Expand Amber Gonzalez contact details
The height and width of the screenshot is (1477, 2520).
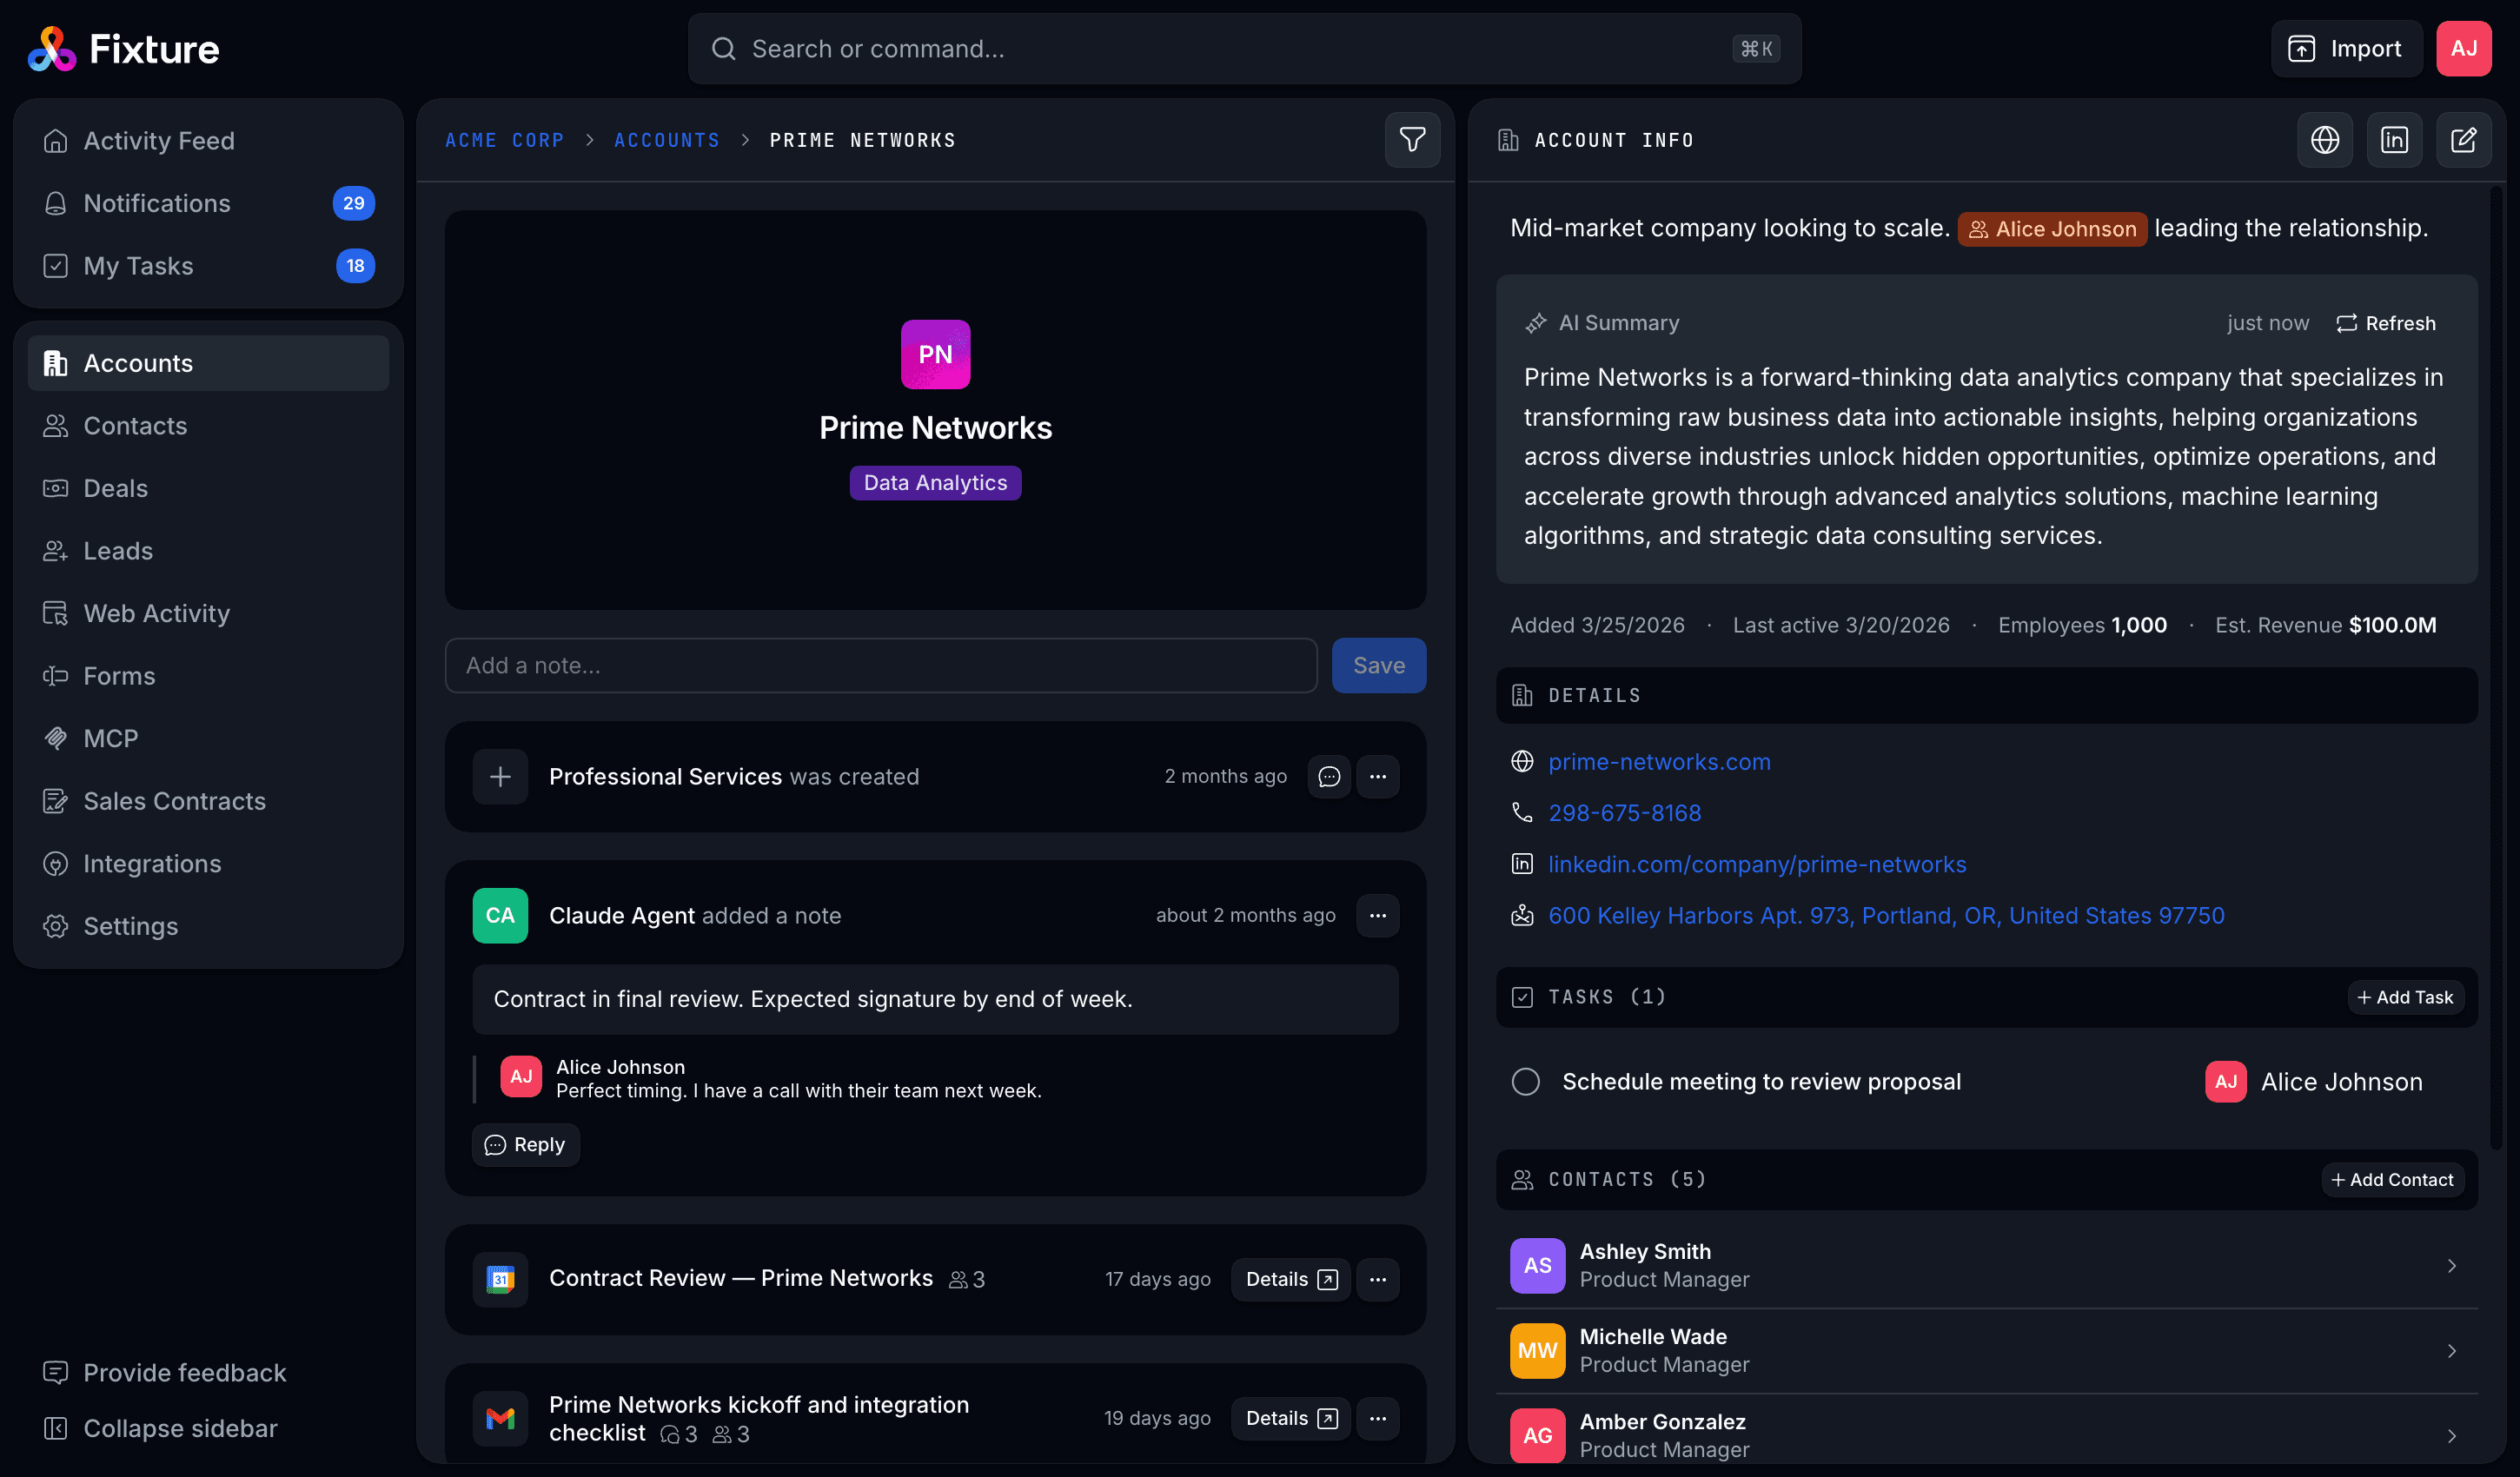pos(2451,1435)
